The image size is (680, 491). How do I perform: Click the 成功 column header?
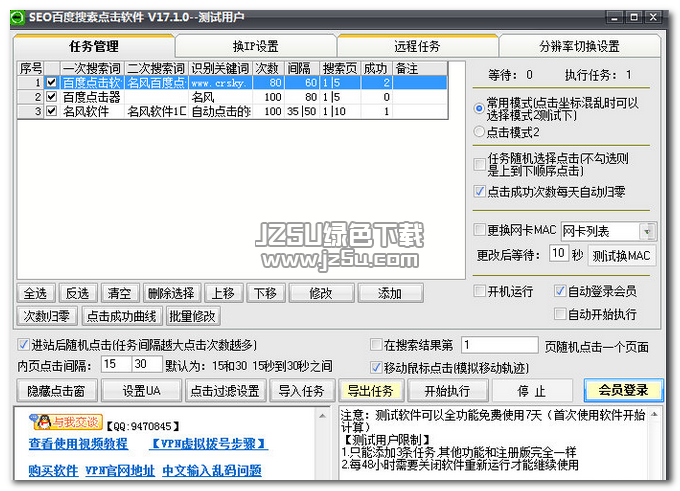coord(376,68)
